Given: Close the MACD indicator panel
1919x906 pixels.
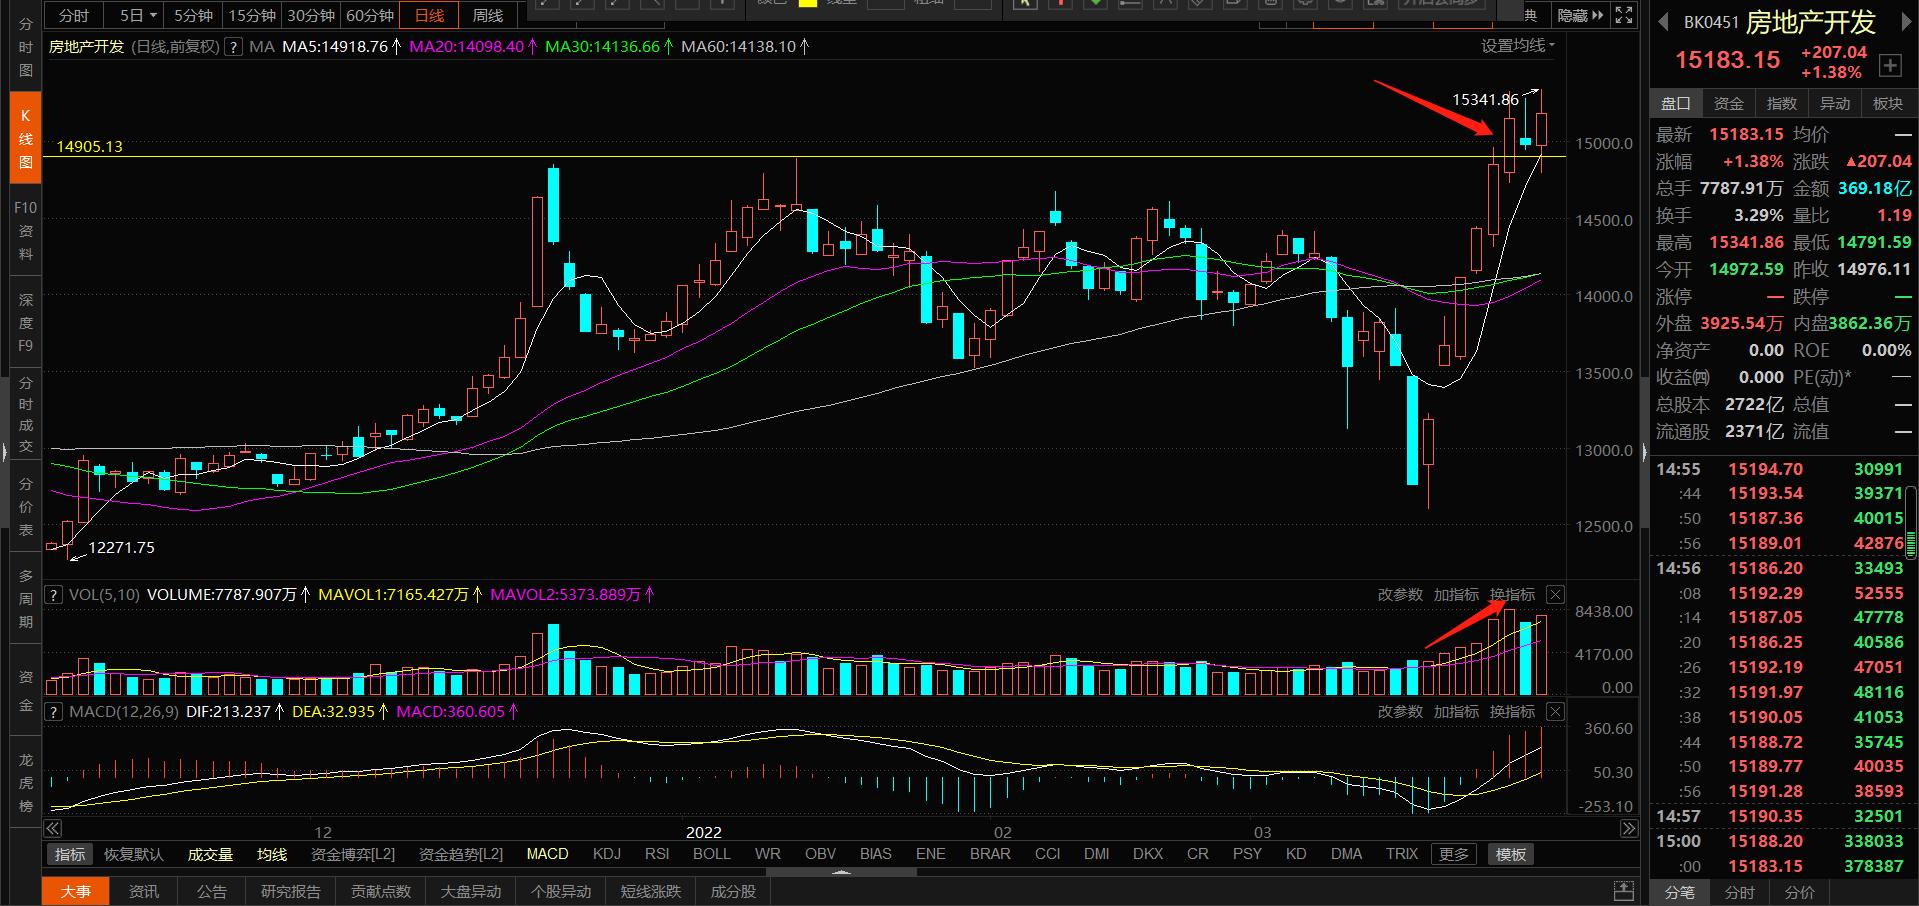Looking at the screenshot, I should pos(1555,712).
